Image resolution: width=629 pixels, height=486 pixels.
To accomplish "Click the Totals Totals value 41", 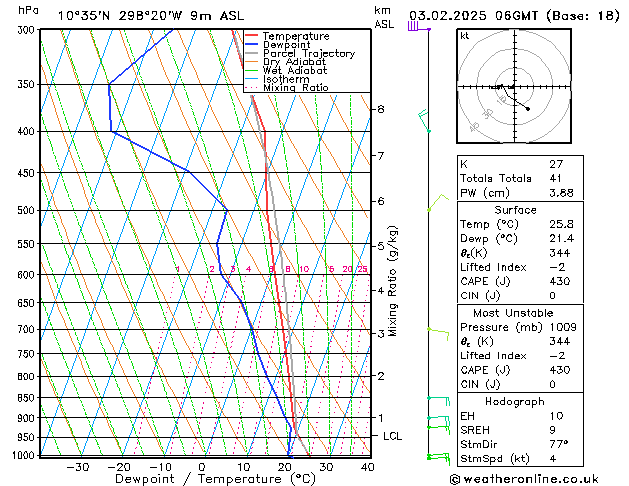I will (556, 178).
